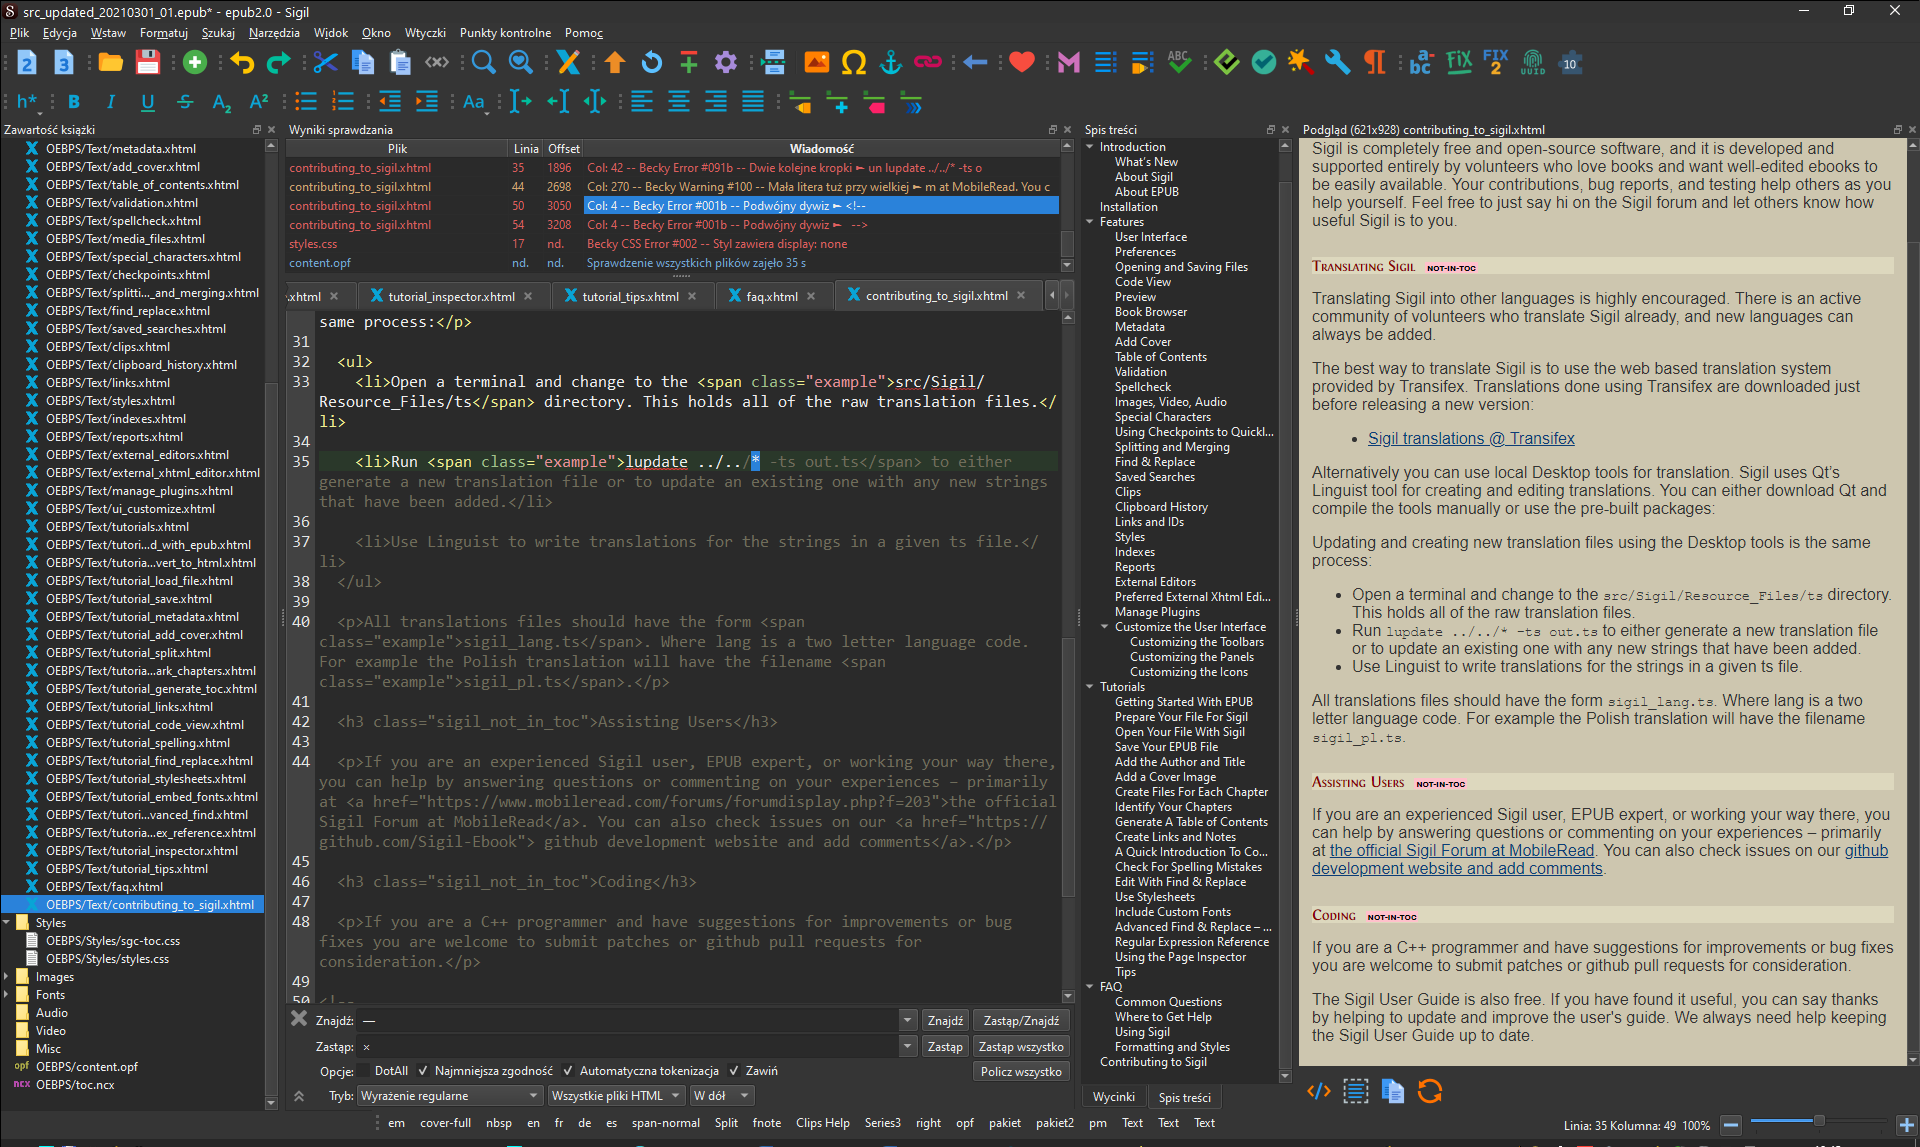
Task: Click the Zastąp wszystko button
Action: coord(1020,1047)
